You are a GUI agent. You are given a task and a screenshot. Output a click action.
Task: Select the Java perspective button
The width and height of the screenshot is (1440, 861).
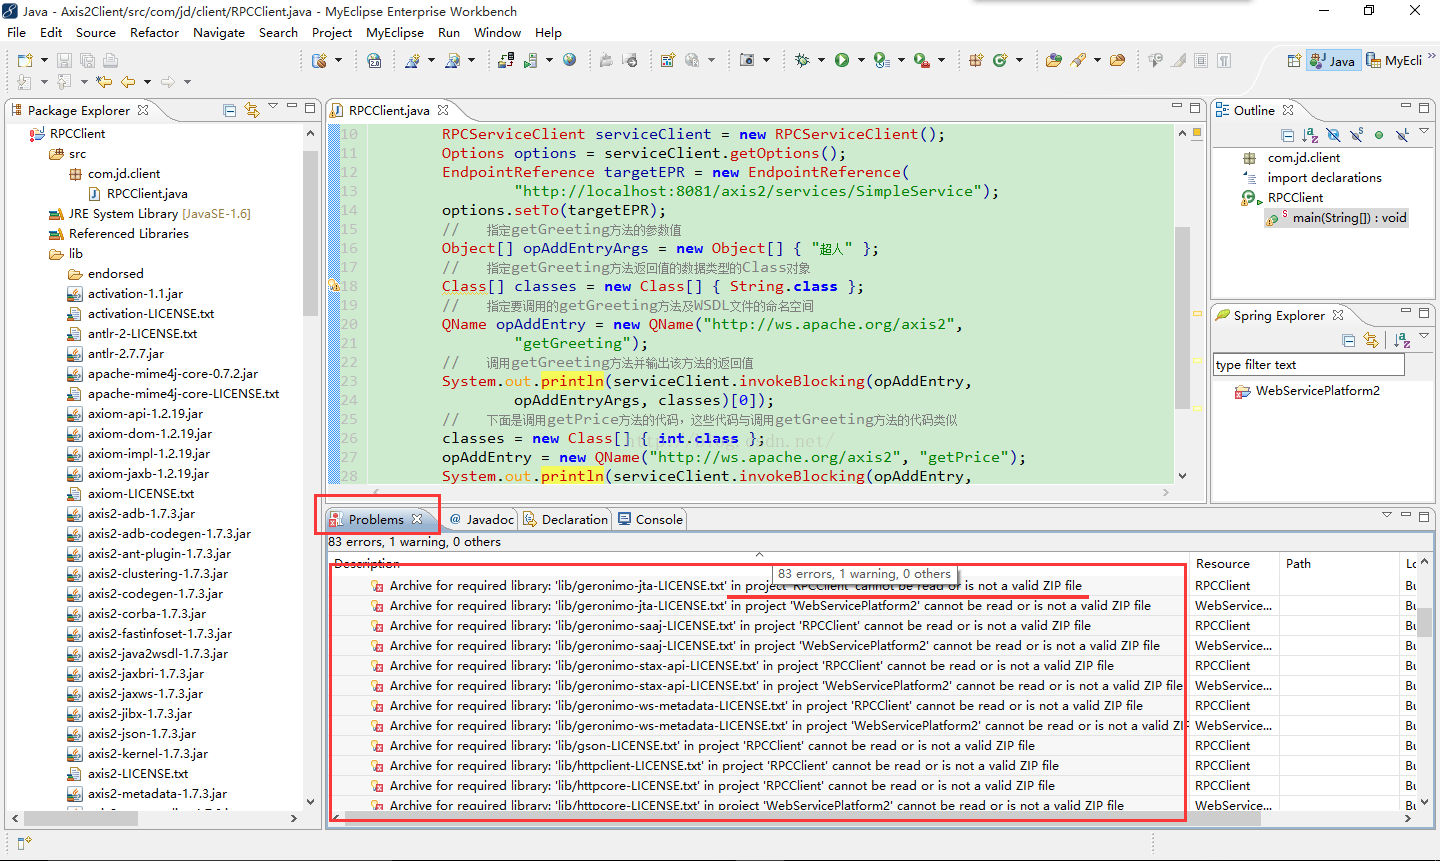click(x=1333, y=60)
